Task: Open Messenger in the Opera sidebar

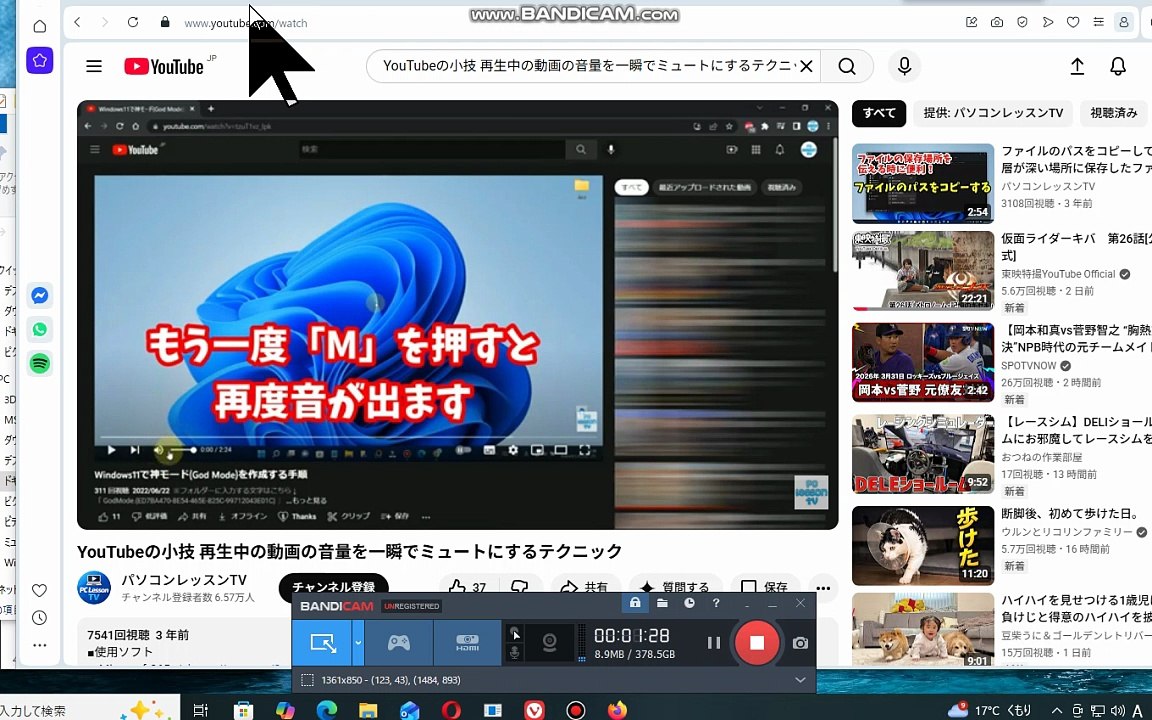Action: [x=40, y=295]
